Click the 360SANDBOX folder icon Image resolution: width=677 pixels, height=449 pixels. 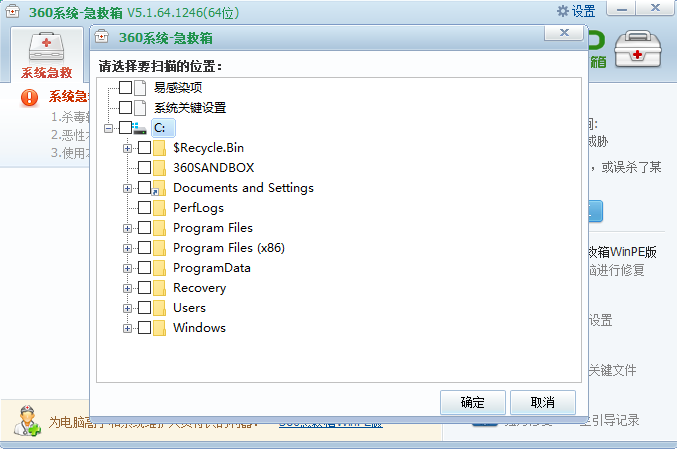[x=159, y=168]
